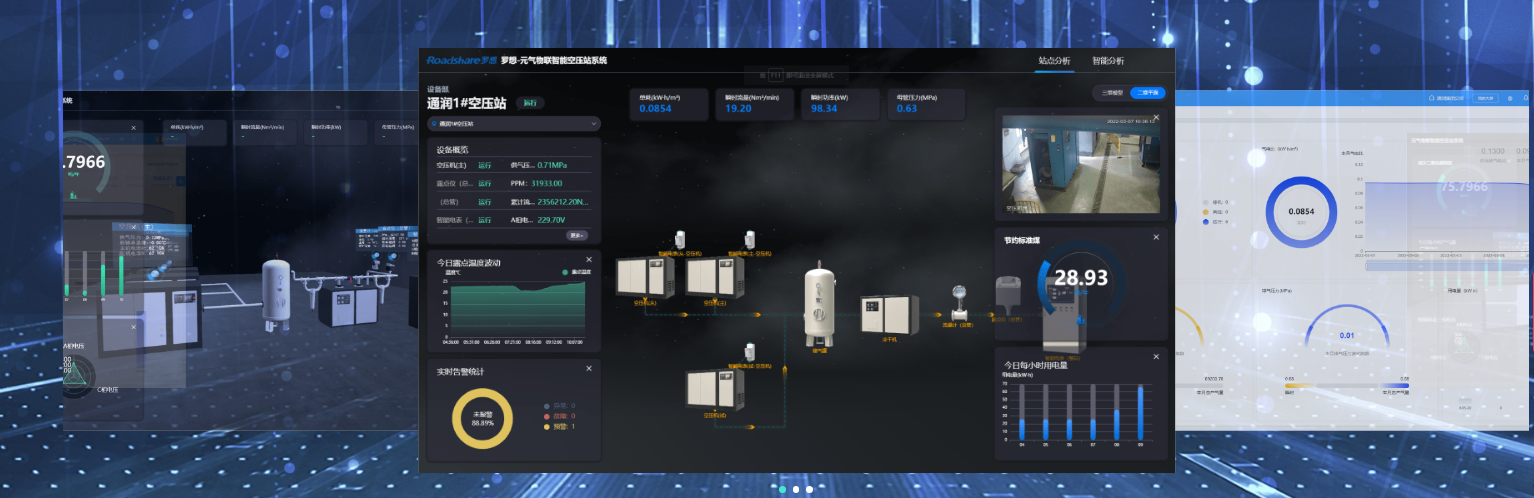Select the 二维平面 view toggle
The height and width of the screenshot is (498, 1534).
click(x=1148, y=92)
